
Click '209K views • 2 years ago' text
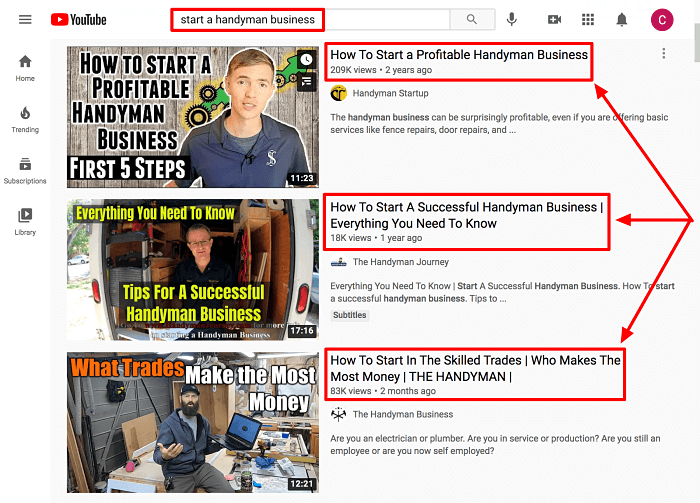pyautogui.click(x=381, y=70)
